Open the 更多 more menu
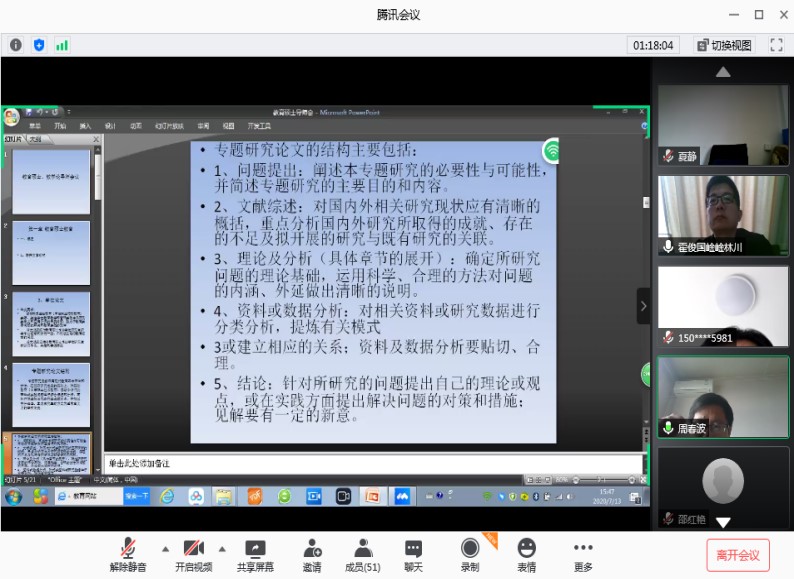This screenshot has height=579, width=794. 583,555
